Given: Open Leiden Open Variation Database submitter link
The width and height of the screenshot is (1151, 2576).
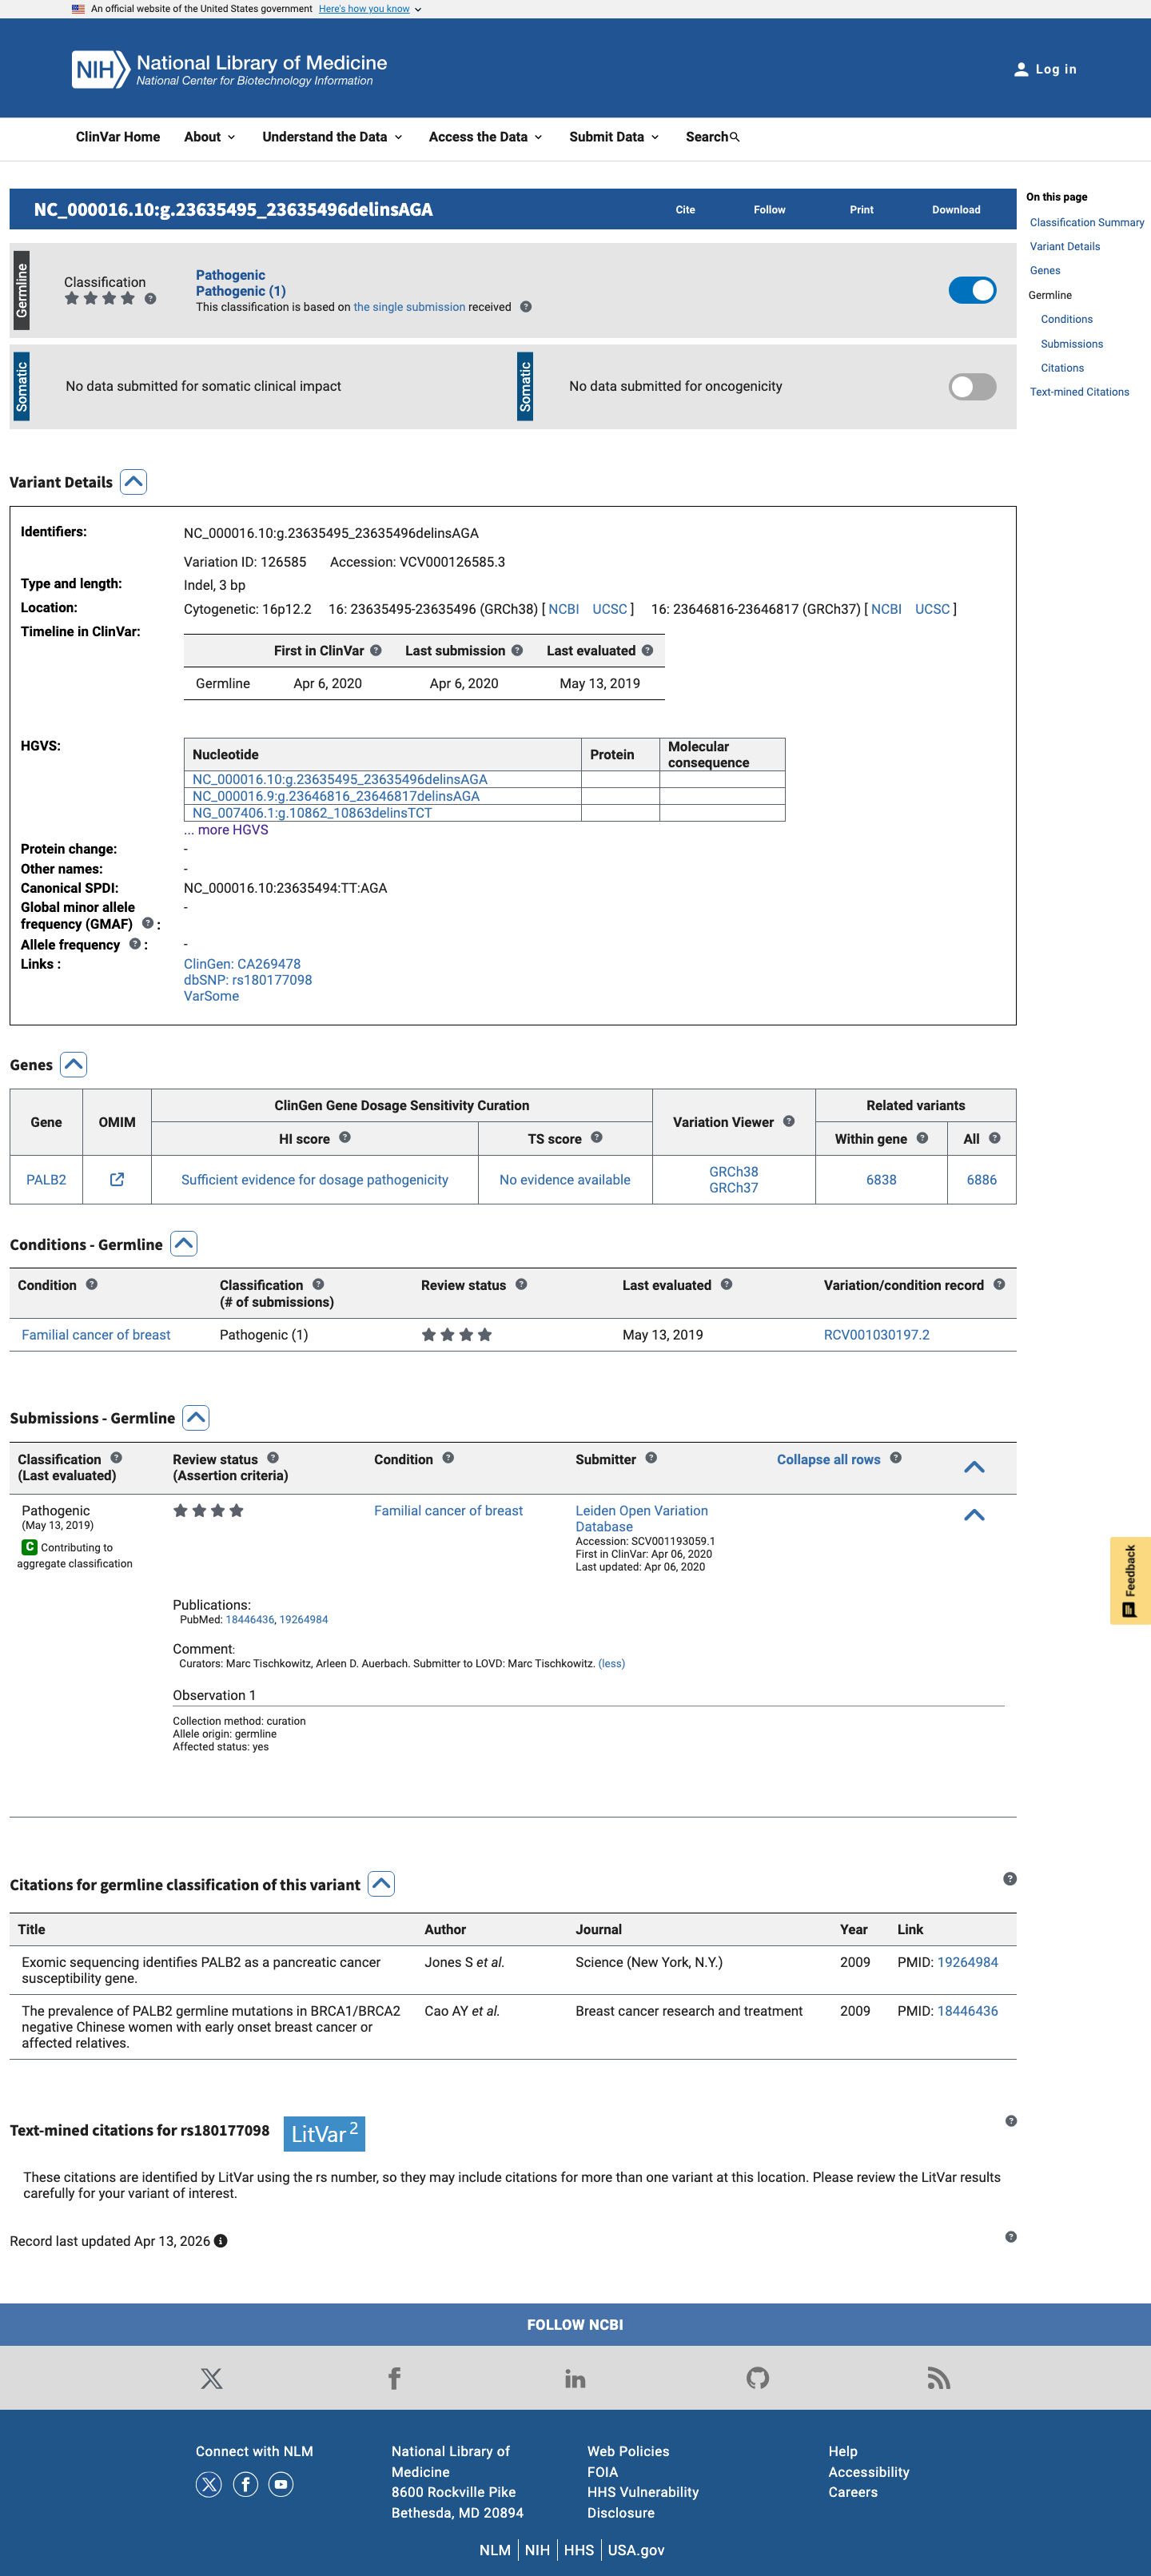Looking at the screenshot, I should pyautogui.click(x=641, y=1518).
